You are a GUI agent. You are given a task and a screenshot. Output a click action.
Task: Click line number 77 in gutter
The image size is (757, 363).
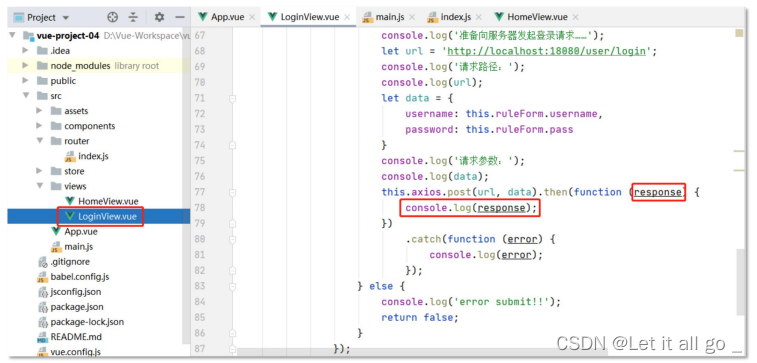pyautogui.click(x=199, y=192)
